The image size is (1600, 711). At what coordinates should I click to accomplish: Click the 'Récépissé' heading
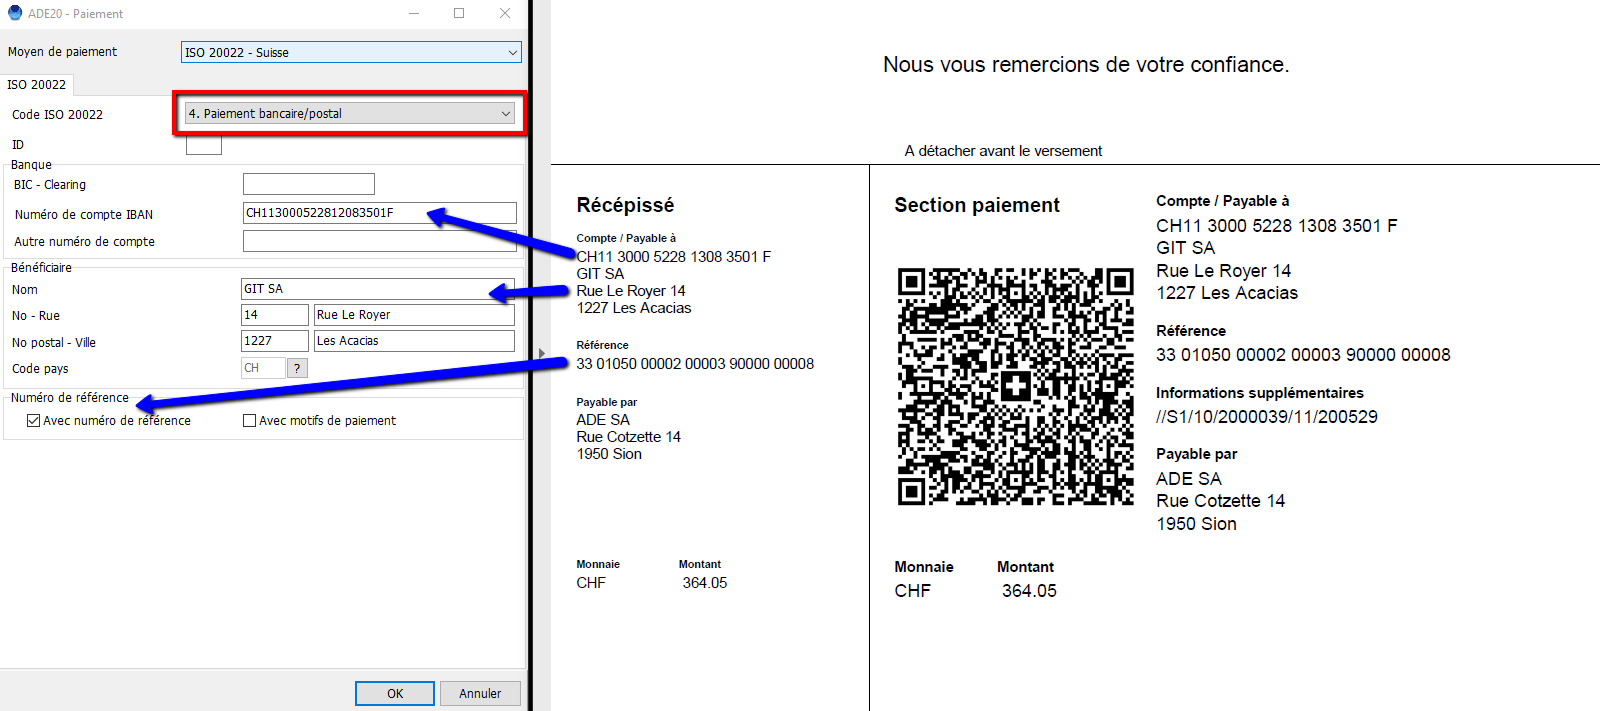coord(625,205)
